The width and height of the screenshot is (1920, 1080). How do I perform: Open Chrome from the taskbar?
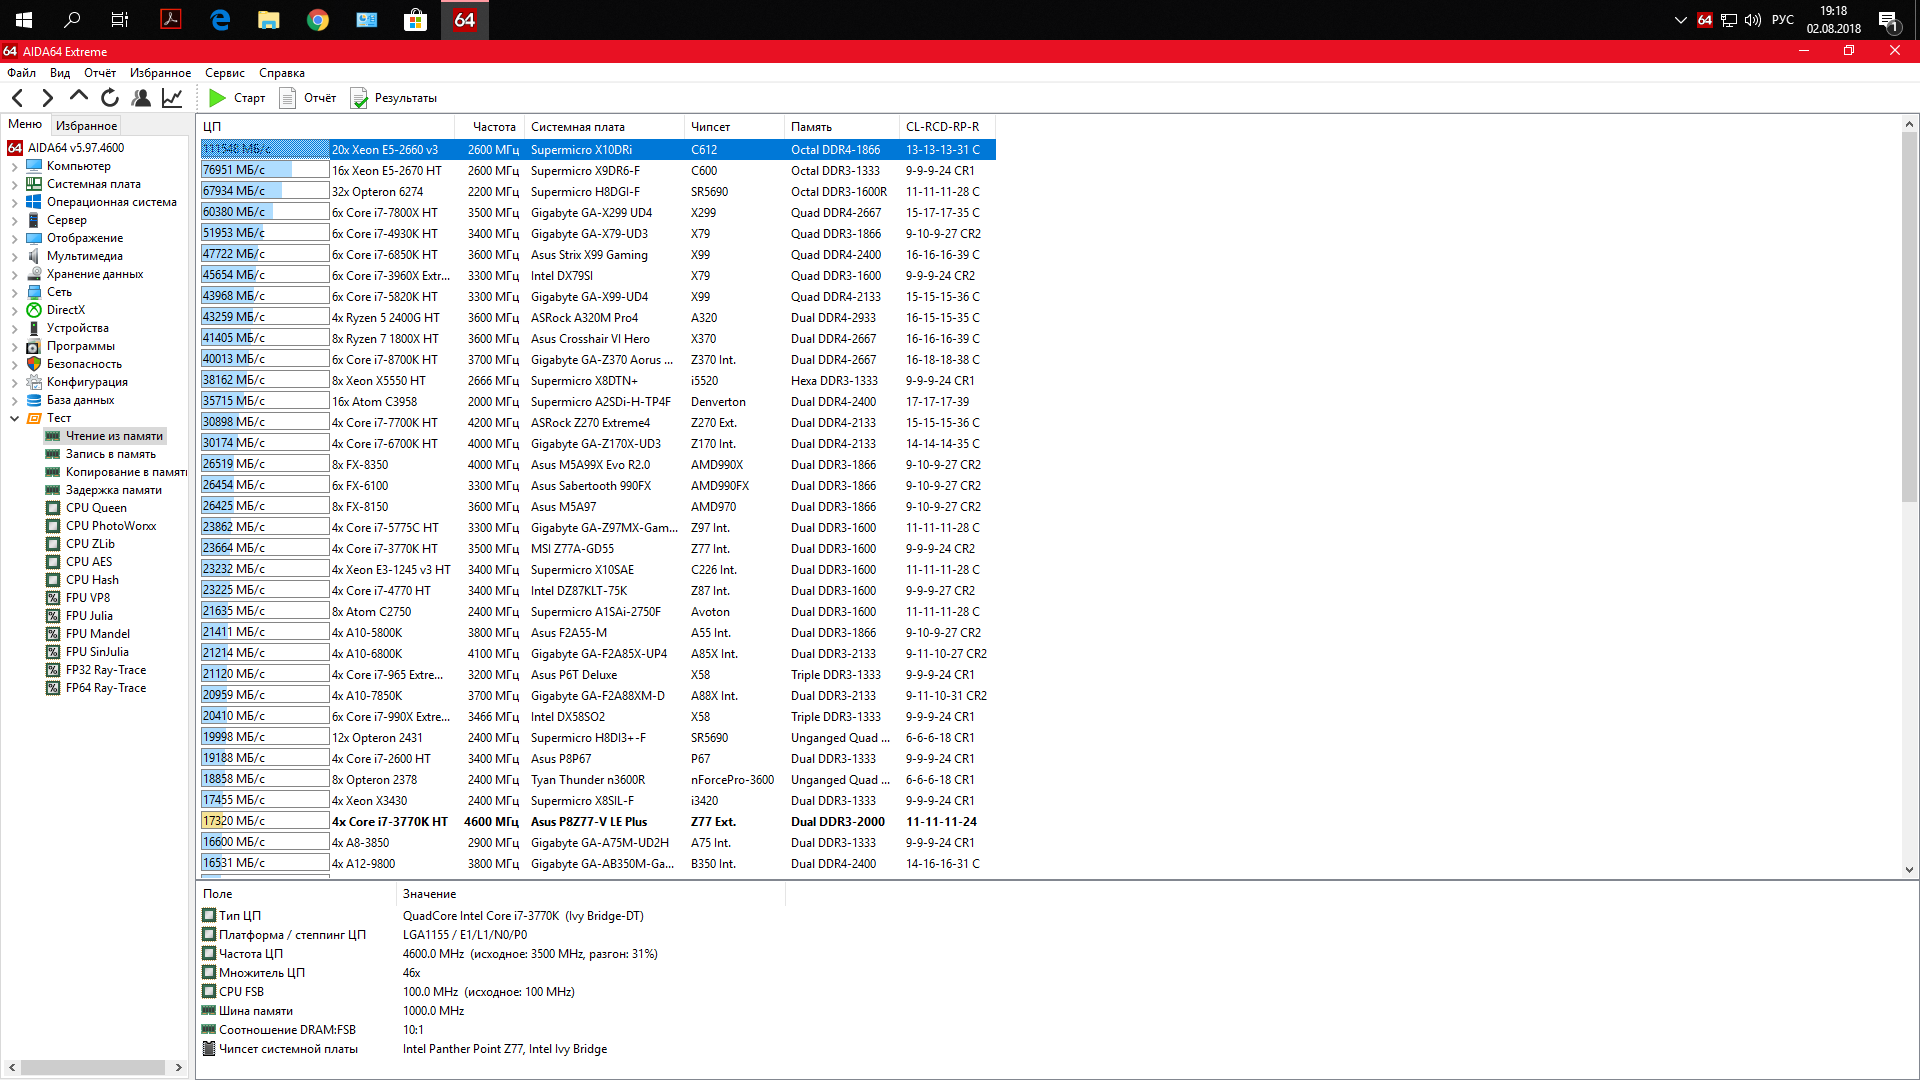click(x=317, y=20)
